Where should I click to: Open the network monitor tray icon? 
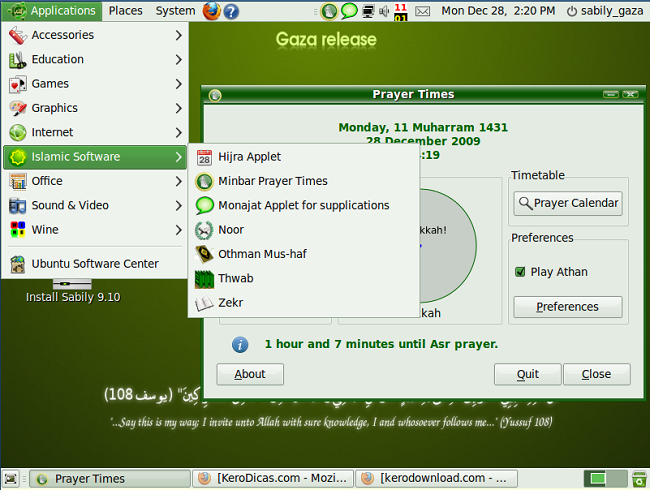[x=368, y=11]
